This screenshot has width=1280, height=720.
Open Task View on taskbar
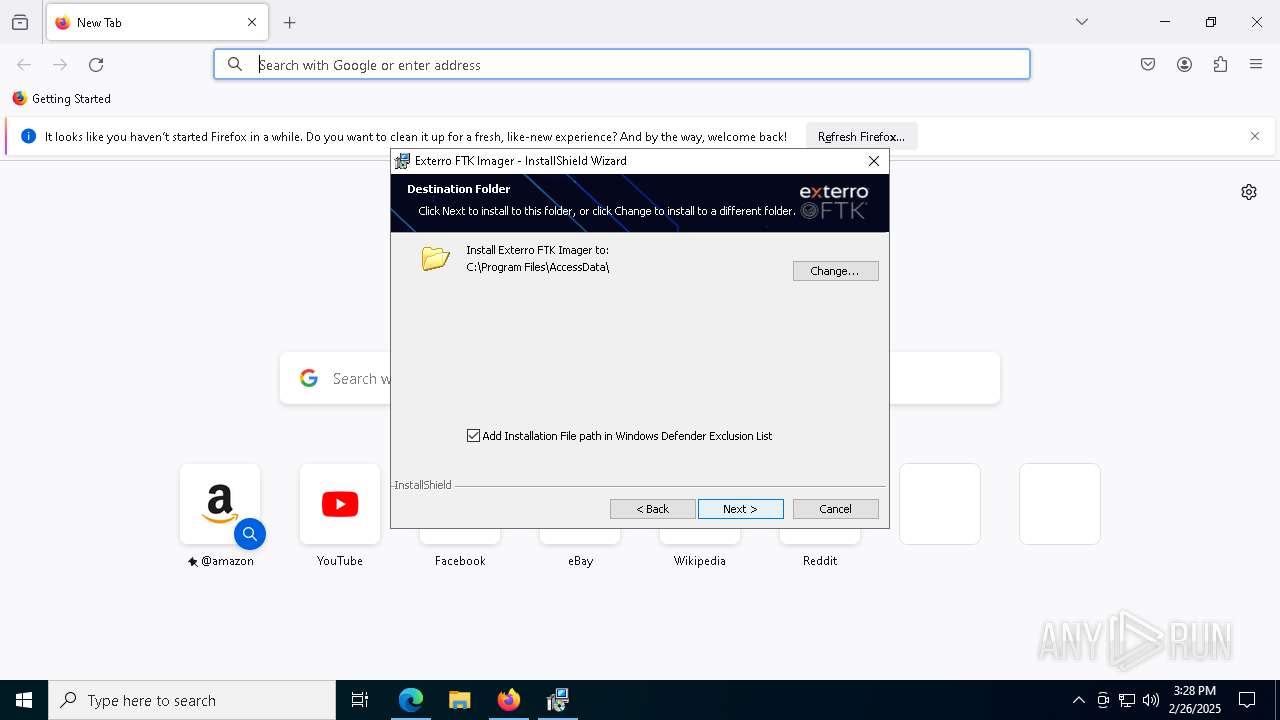360,700
